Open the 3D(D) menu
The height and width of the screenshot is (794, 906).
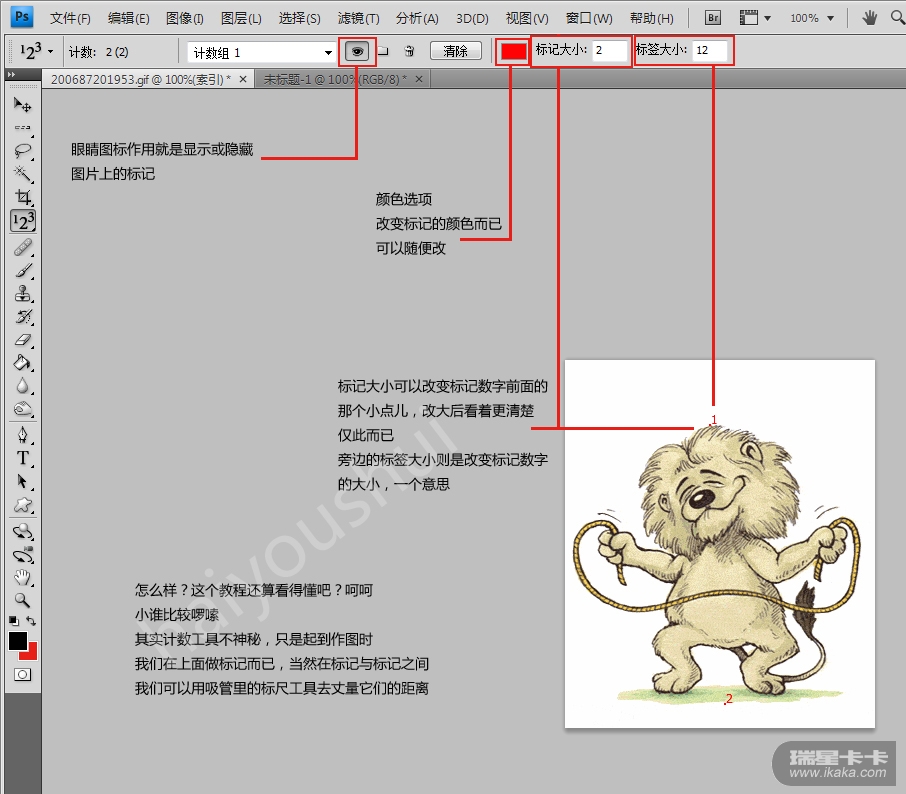click(472, 18)
